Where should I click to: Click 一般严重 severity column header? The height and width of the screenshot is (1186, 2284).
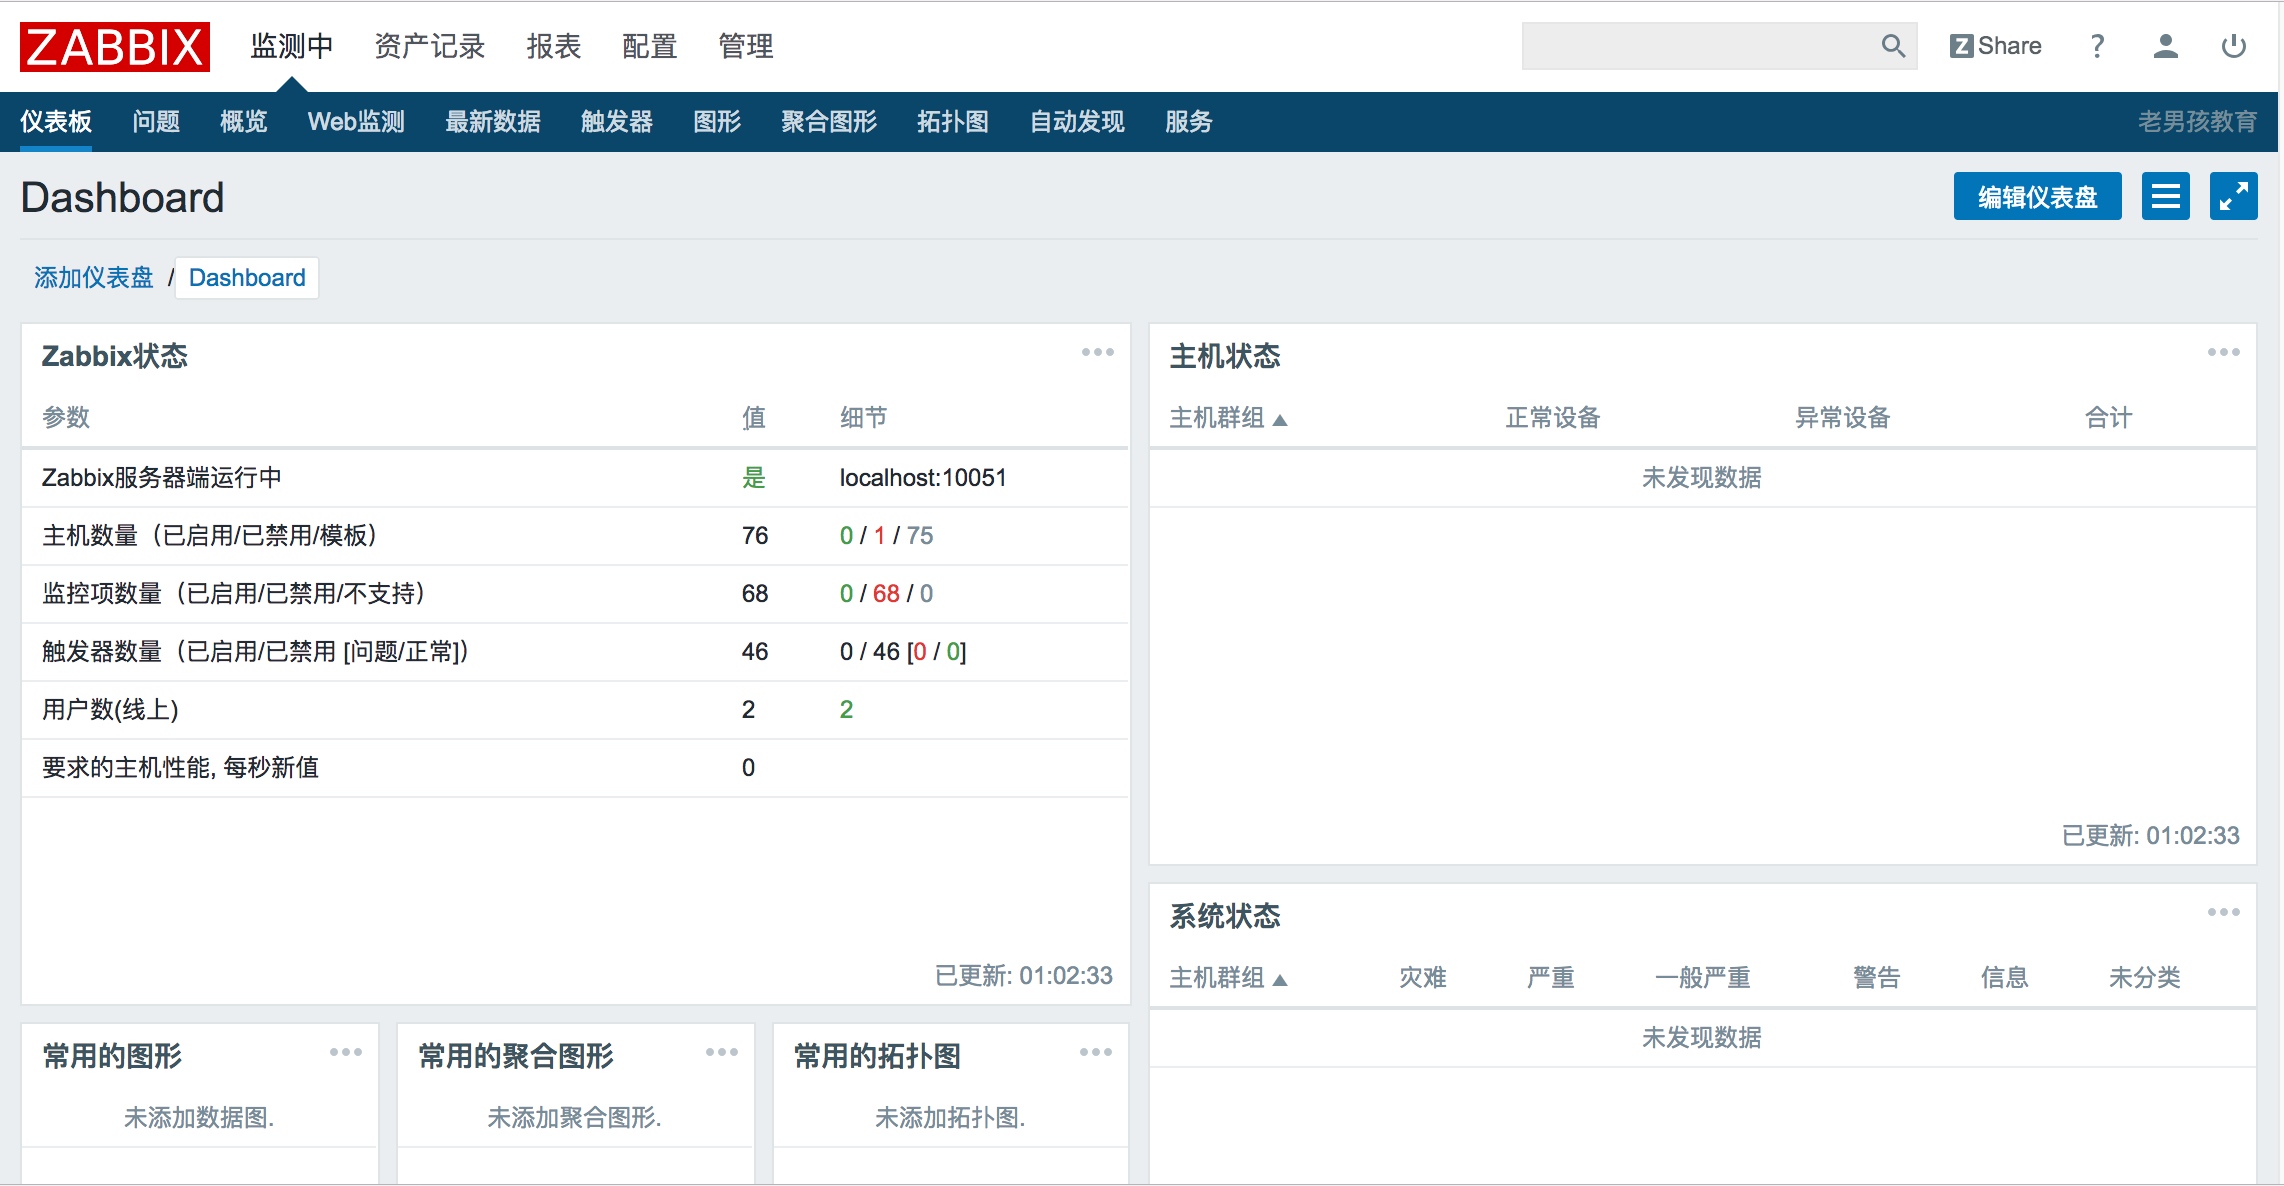click(x=1703, y=978)
